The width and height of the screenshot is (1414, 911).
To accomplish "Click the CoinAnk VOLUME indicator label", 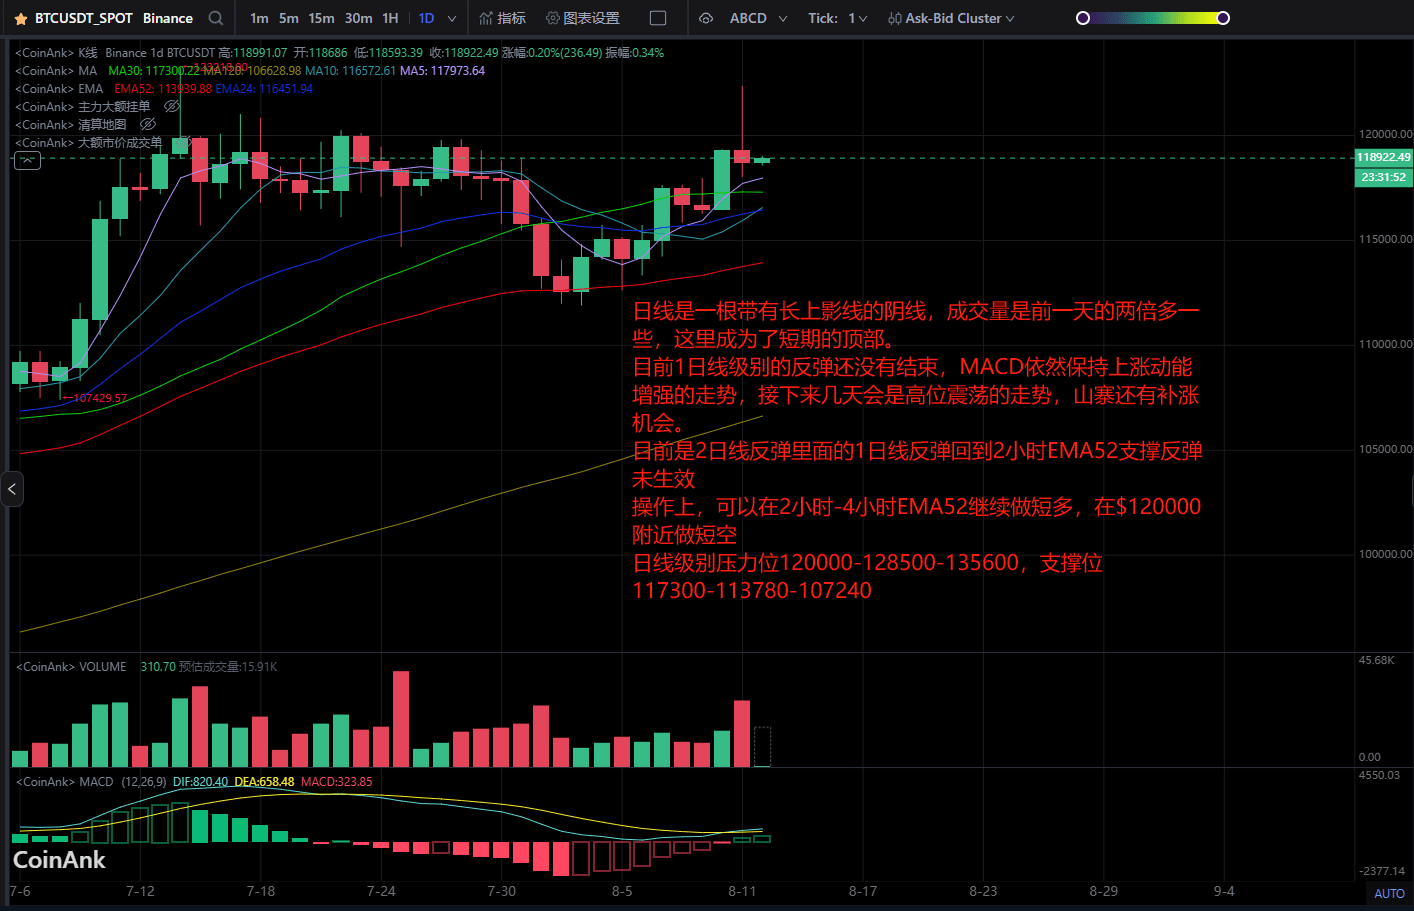I will coord(71,666).
